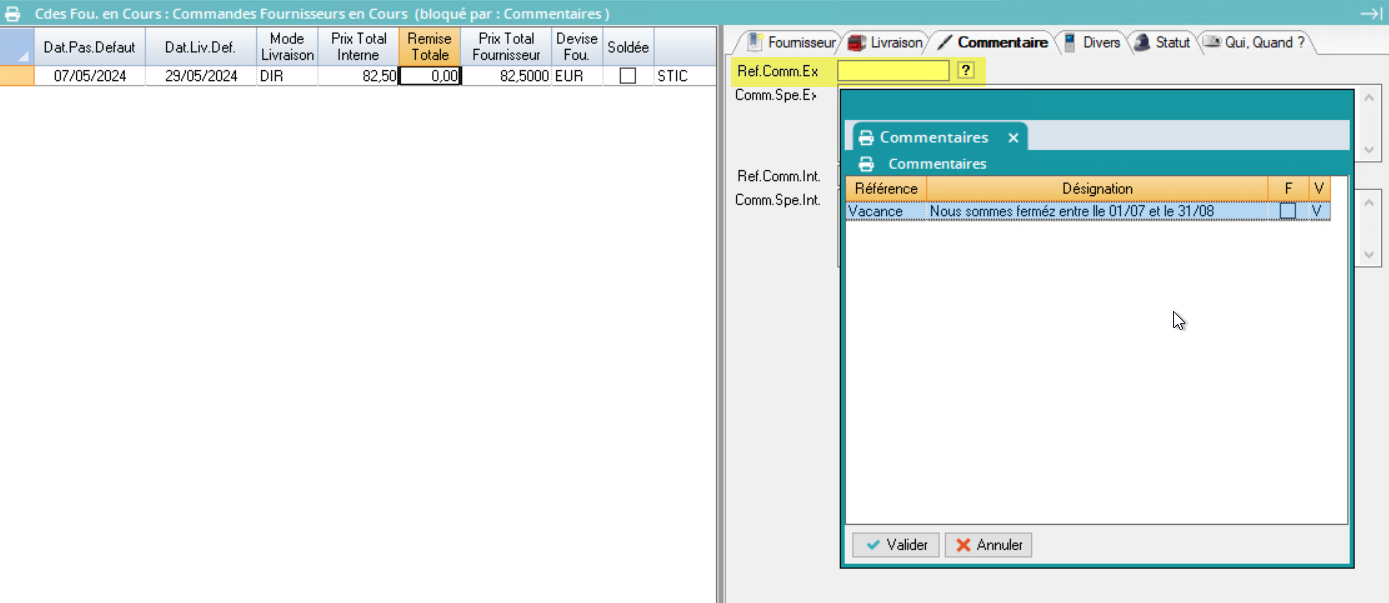This screenshot has width=1389, height=603.
Task: Close the Commentaires popup tab
Action: [1013, 138]
